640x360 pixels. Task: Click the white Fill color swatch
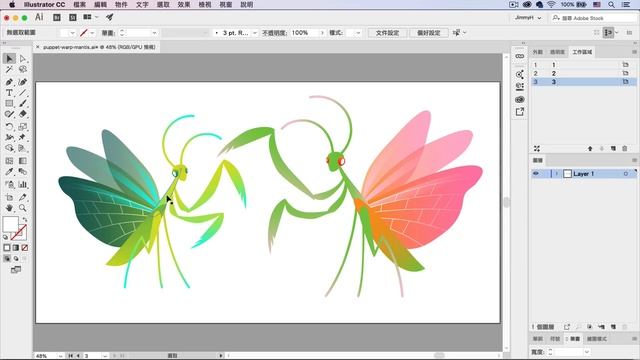point(11,224)
